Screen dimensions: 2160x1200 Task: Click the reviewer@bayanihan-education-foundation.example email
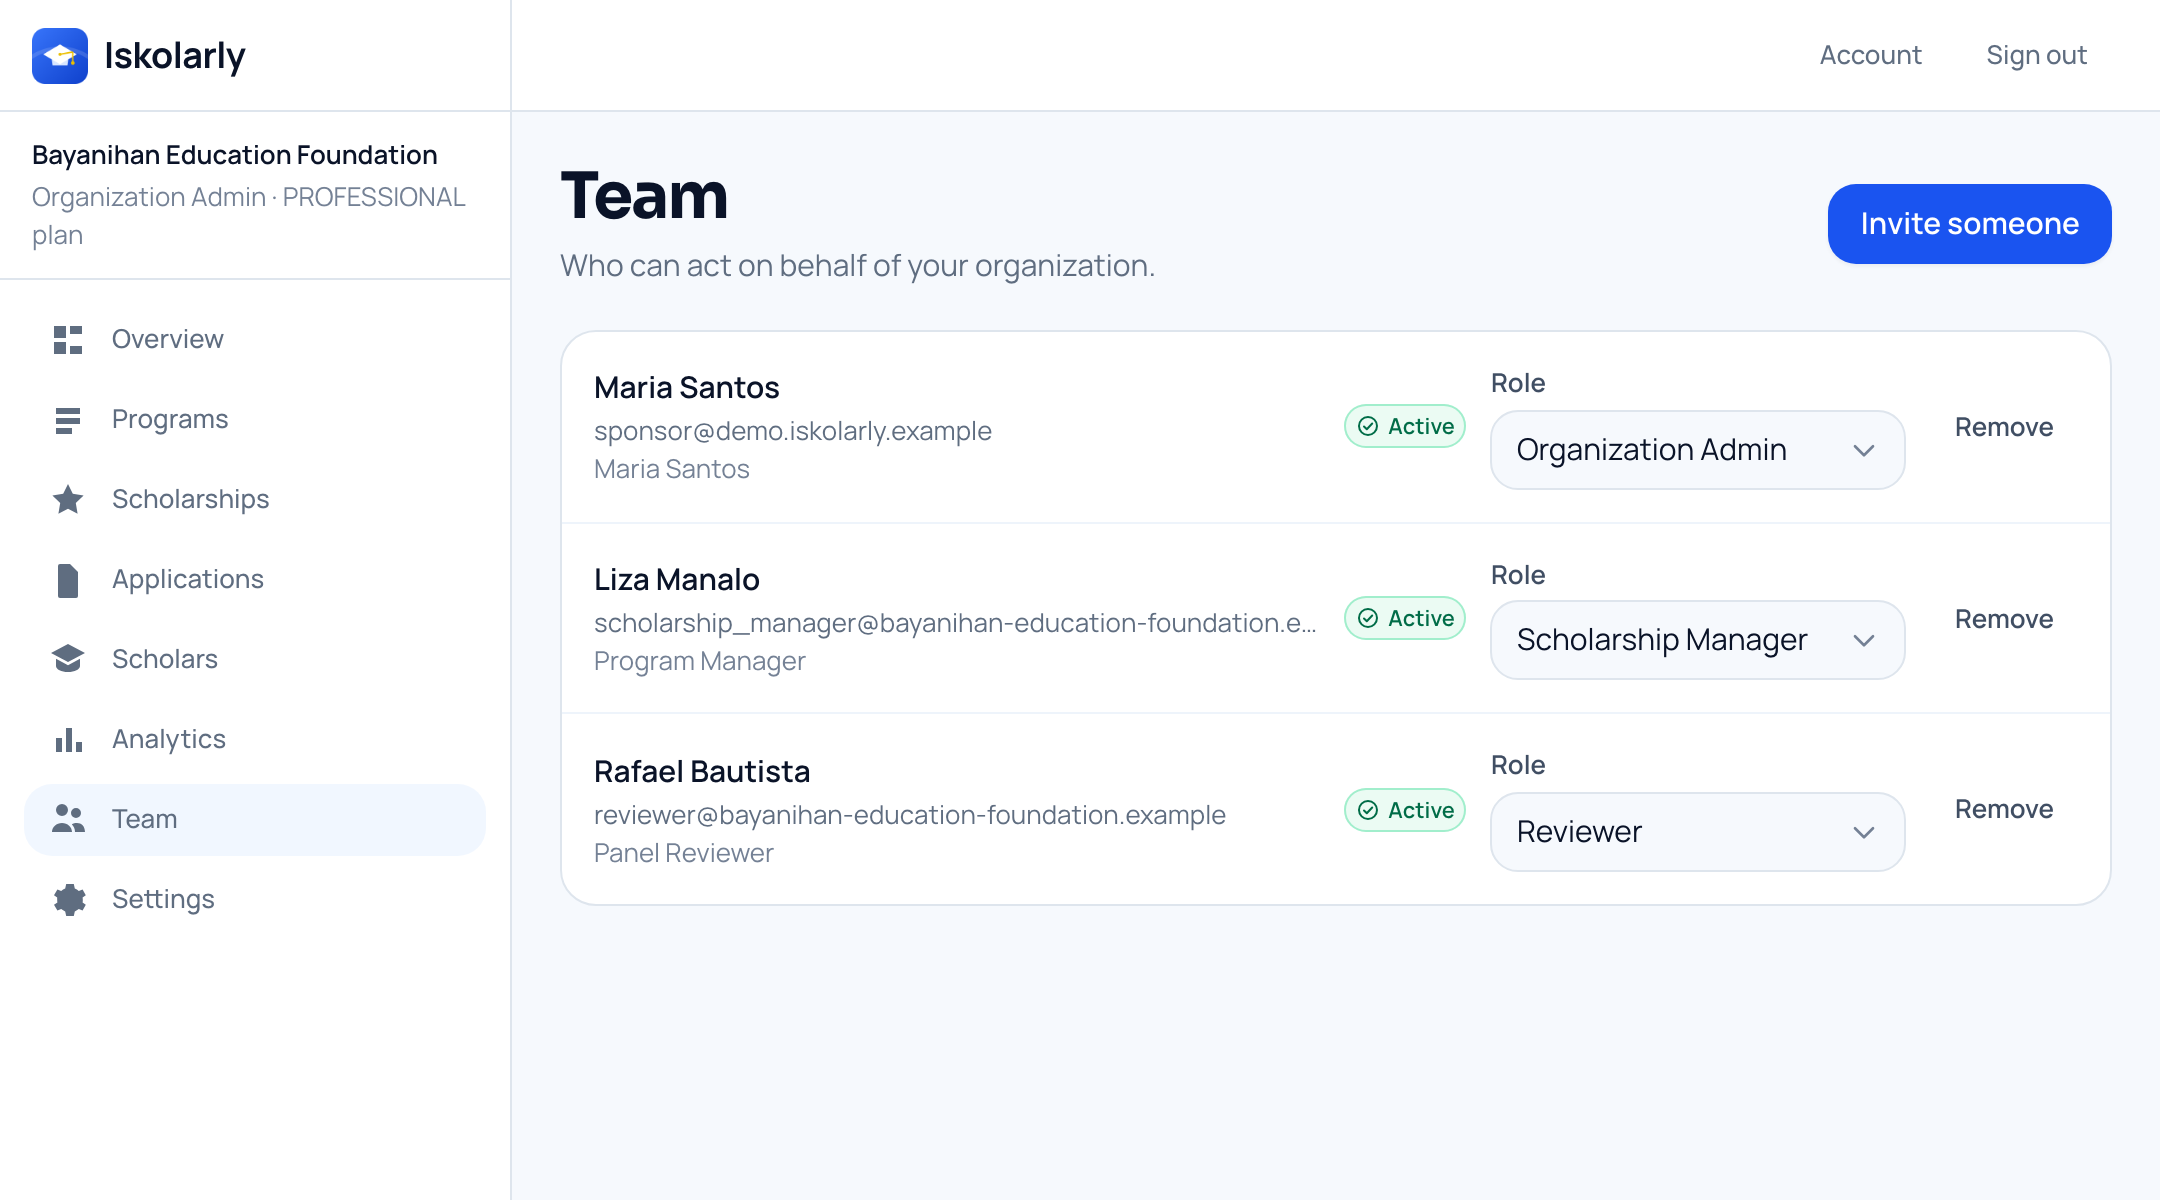pyautogui.click(x=910, y=815)
